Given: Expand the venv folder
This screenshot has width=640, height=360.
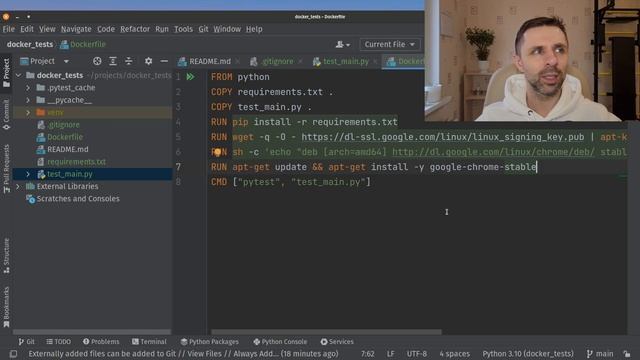Looking at the screenshot, I should [28, 112].
